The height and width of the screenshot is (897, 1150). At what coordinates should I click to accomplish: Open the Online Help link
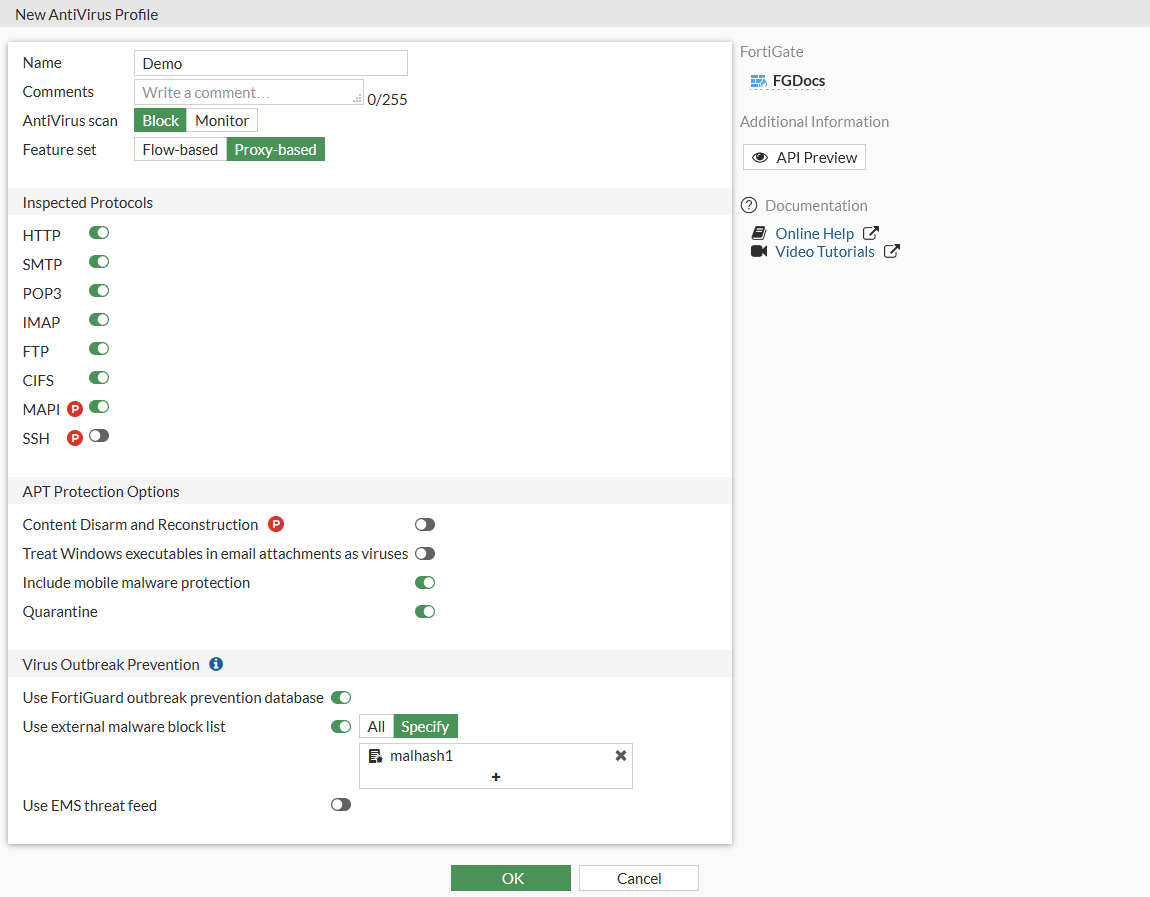click(815, 233)
